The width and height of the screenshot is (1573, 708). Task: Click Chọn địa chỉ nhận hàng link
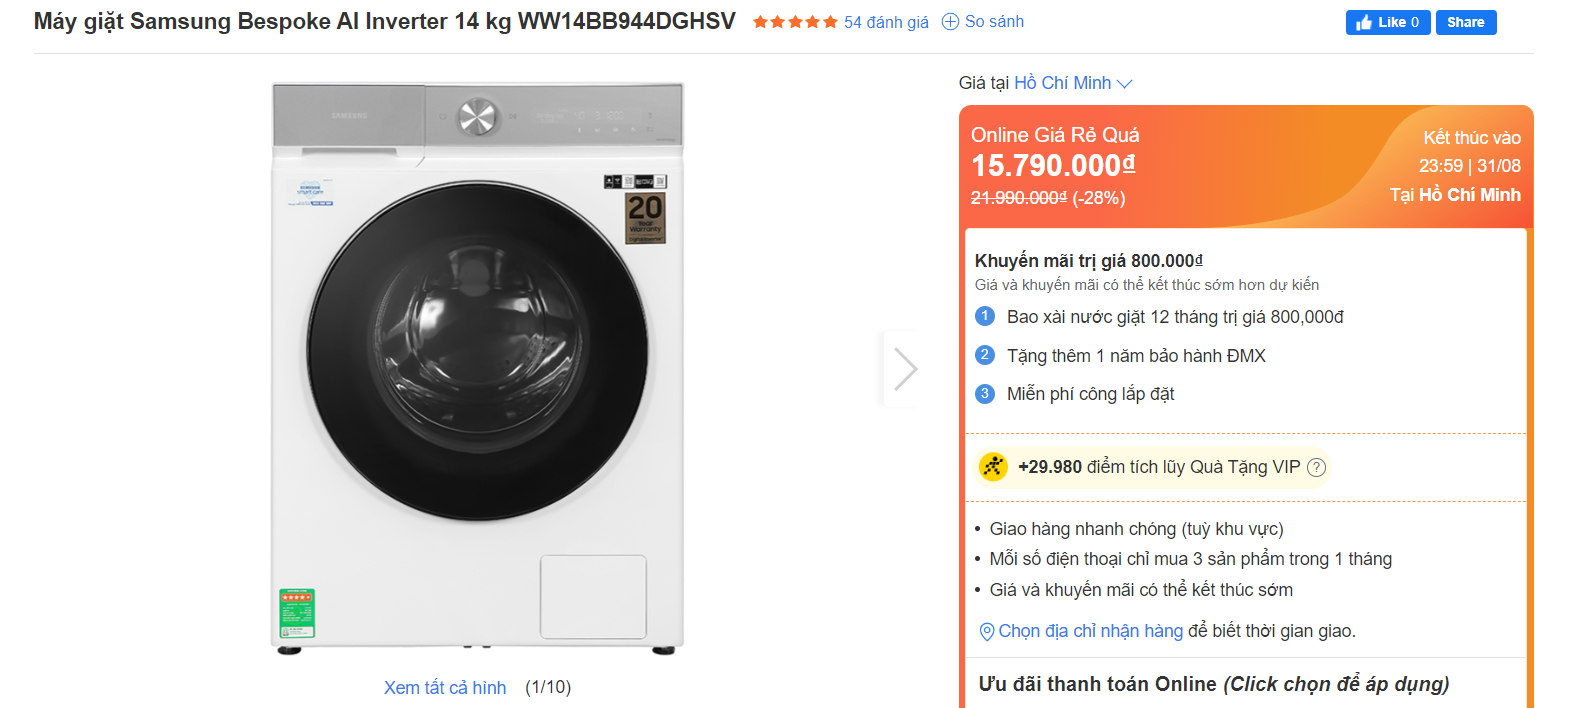pyautogui.click(x=1090, y=631)
